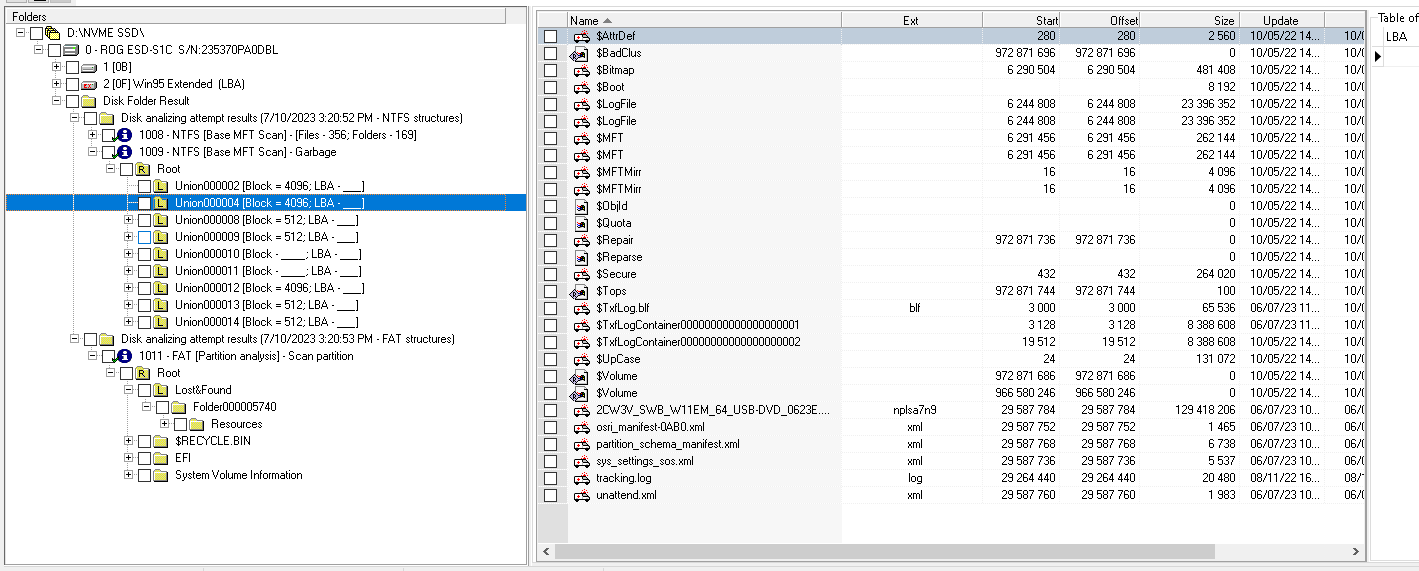Click the $UpCase file icon
The height and width of the screenshot is (571, 1419).
[581, 359]
